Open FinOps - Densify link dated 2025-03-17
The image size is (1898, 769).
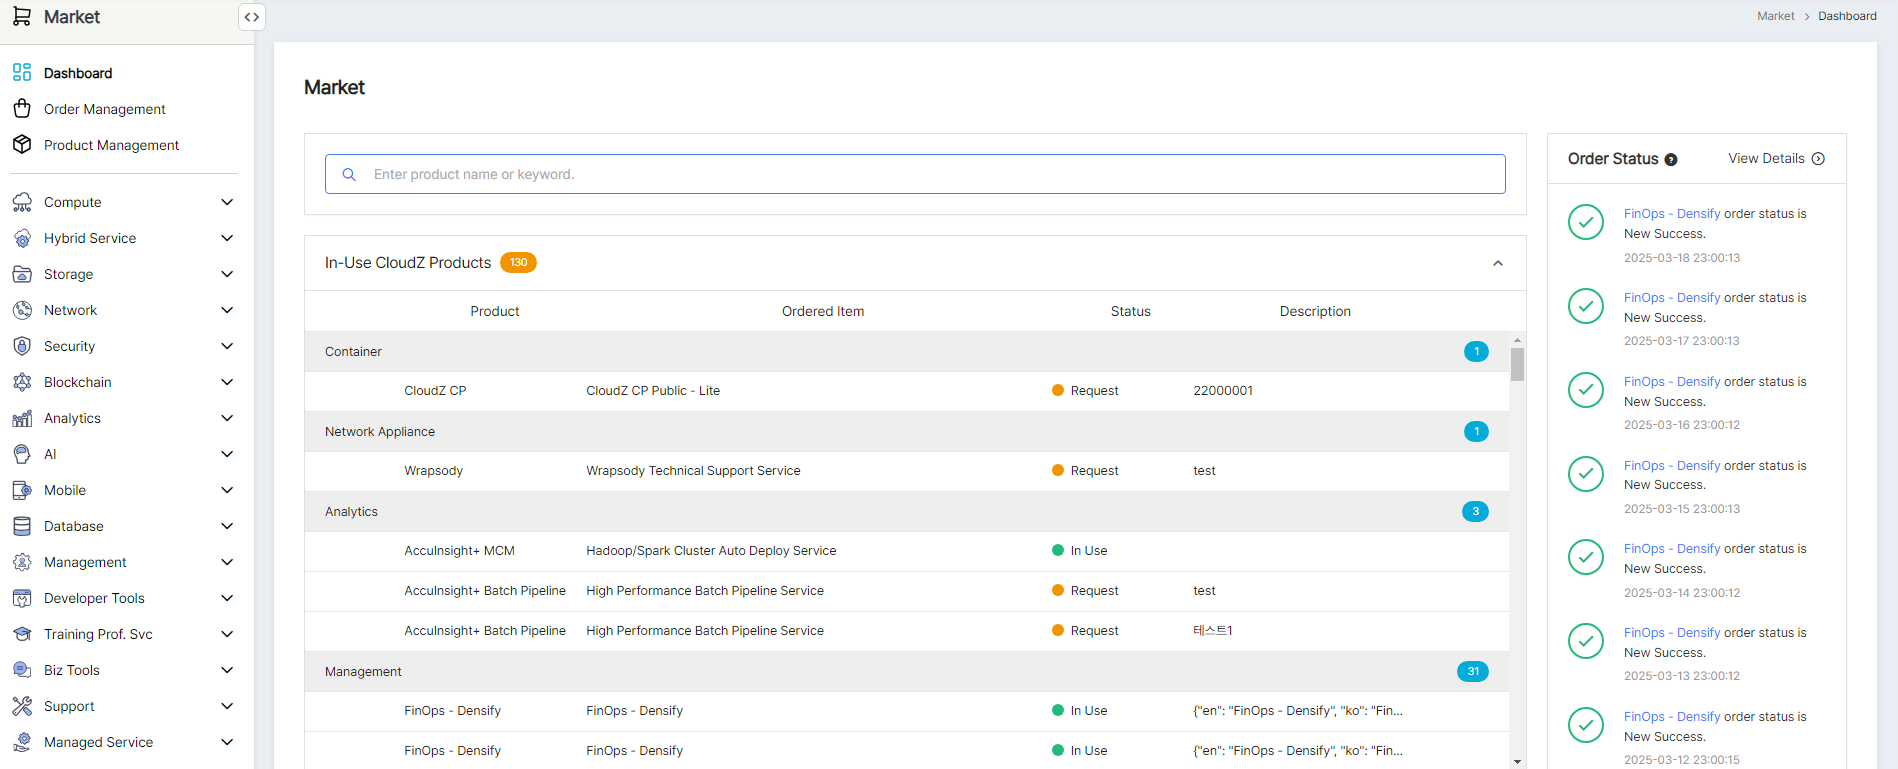click(1672, 298)
